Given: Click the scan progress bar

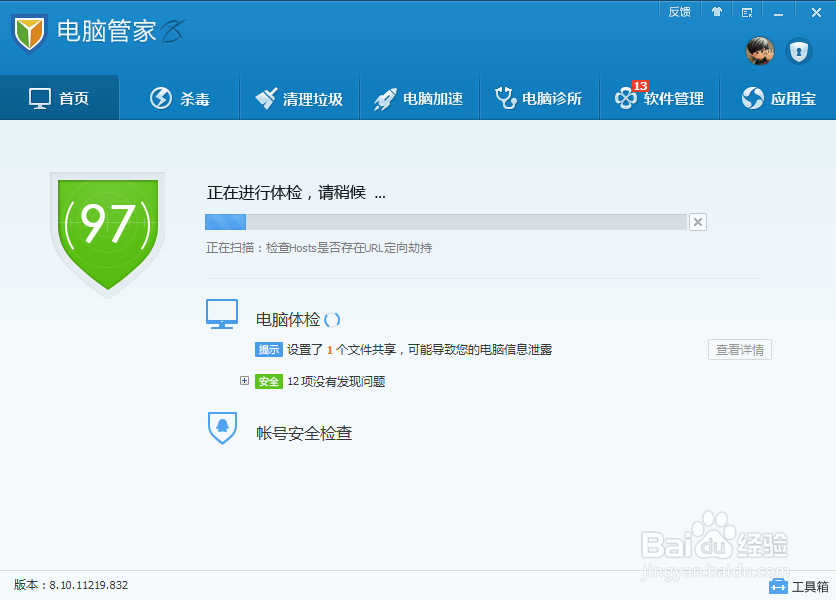Looking at the screenshot, I should point(446,222).
